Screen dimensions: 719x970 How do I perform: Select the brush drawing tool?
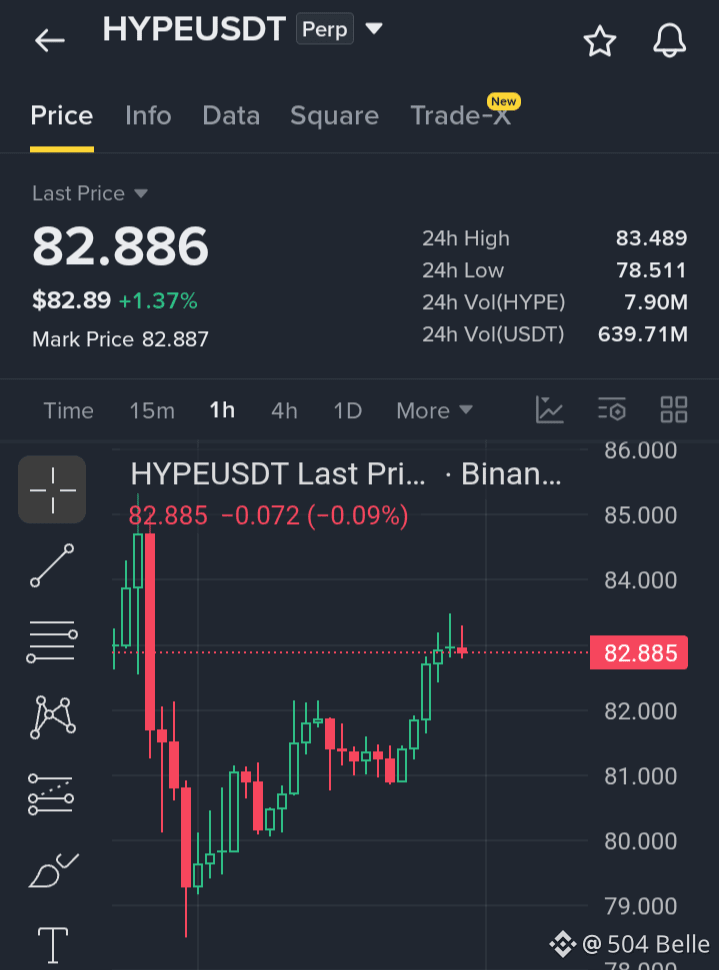tap(53, 870)
